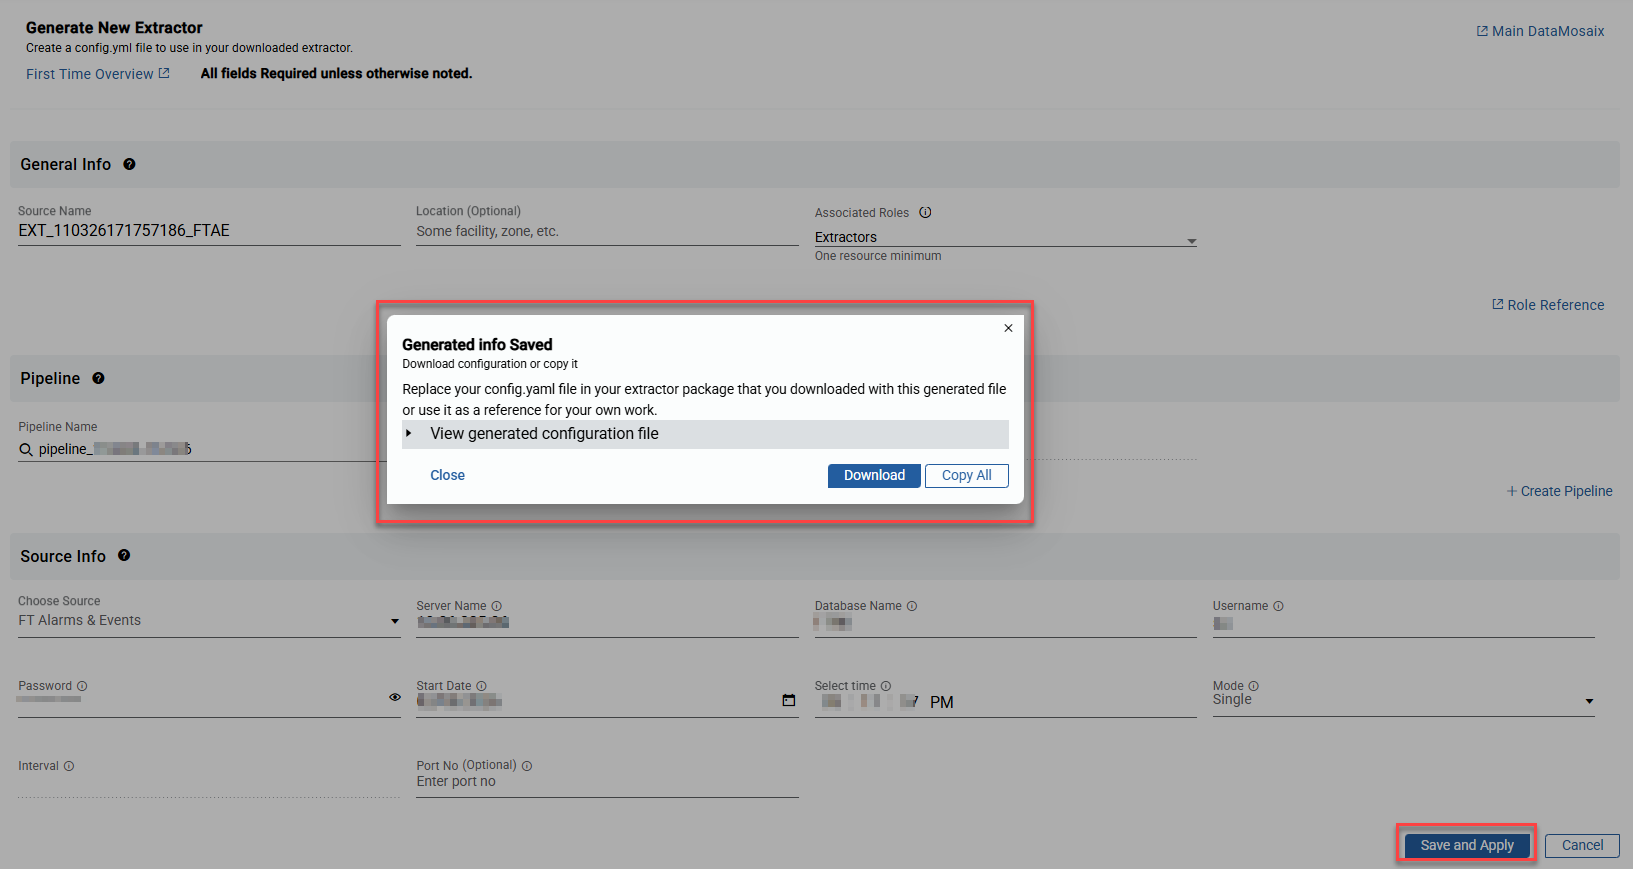Click the Interval field

pos(209,784)
